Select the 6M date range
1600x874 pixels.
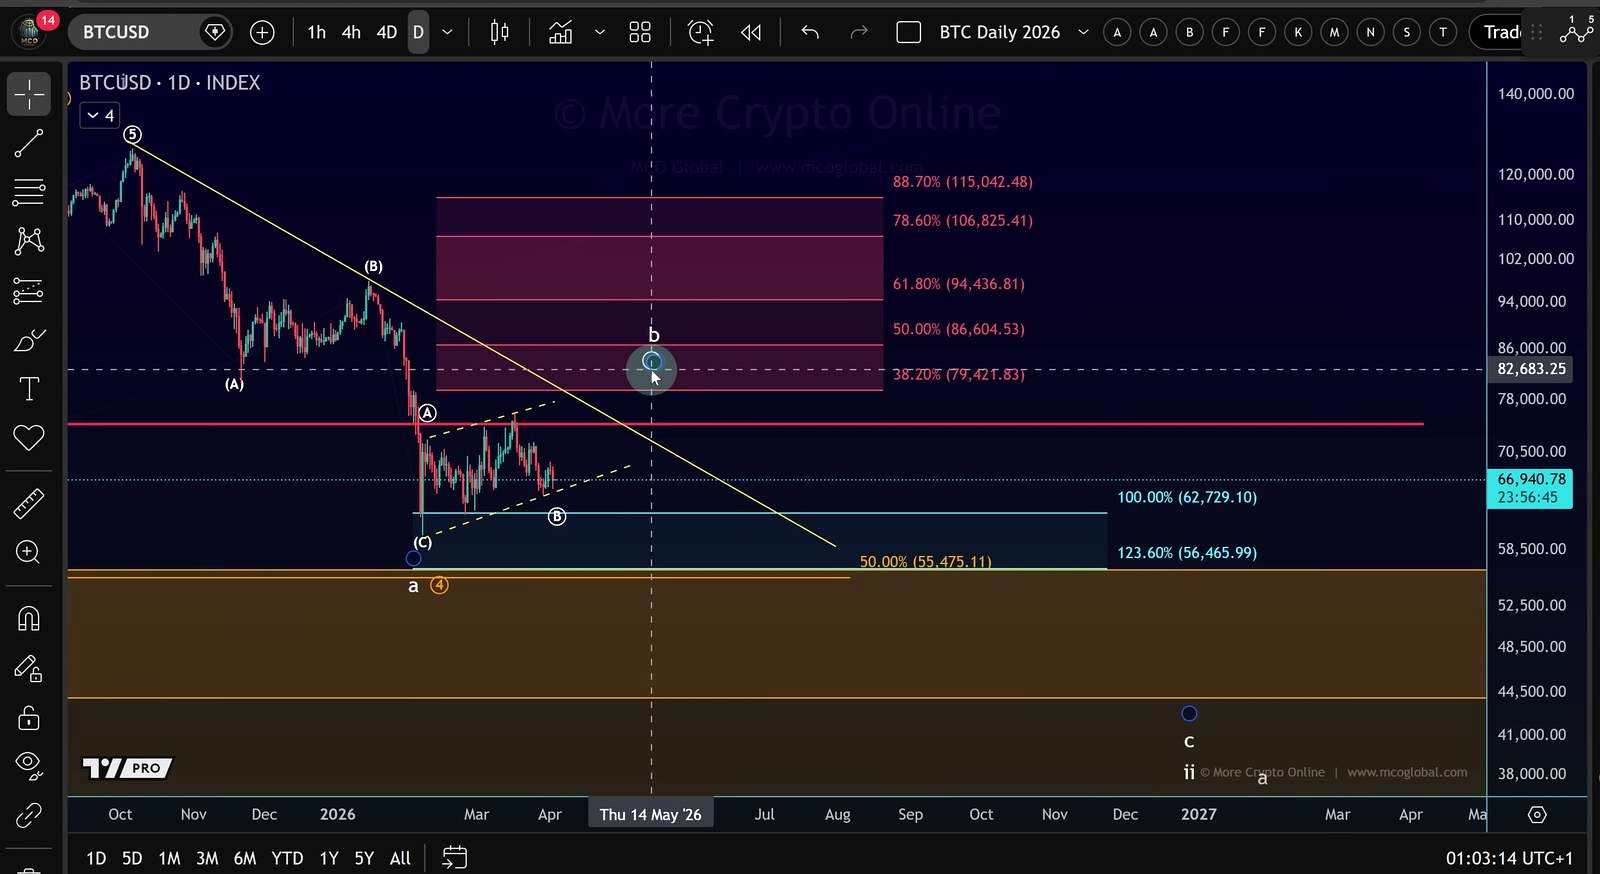point(245,858)
